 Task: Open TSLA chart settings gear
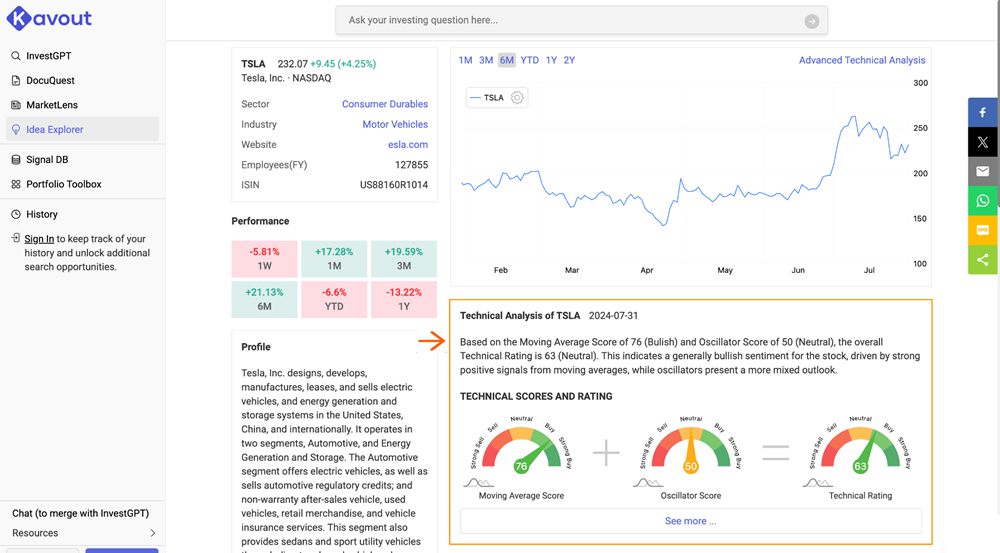[517, 98]
